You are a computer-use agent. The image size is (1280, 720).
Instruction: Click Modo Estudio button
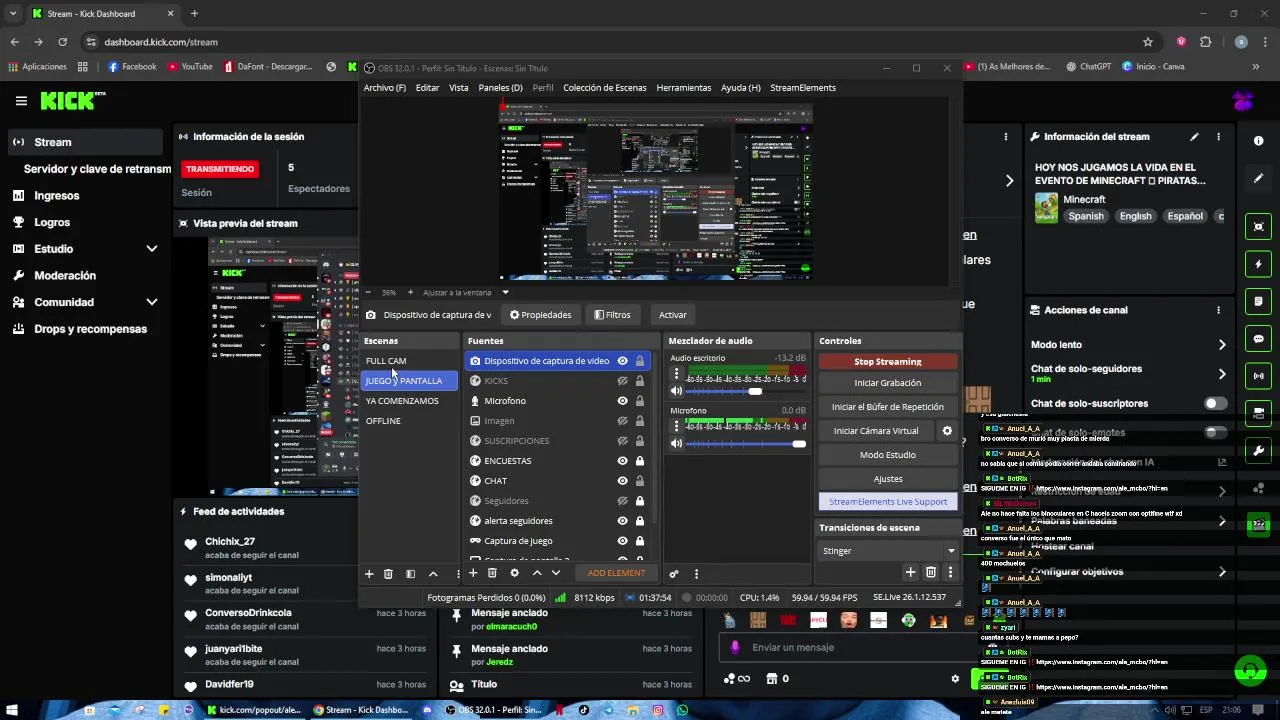888,455
